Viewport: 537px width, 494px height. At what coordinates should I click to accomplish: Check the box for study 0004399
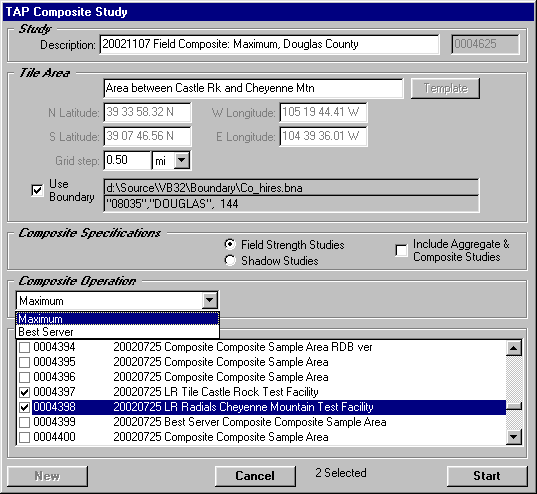tap(24, 422)
